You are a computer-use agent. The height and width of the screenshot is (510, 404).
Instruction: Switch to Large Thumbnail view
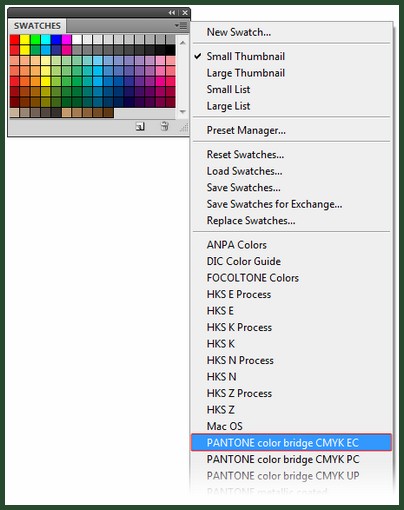(245, 73)
